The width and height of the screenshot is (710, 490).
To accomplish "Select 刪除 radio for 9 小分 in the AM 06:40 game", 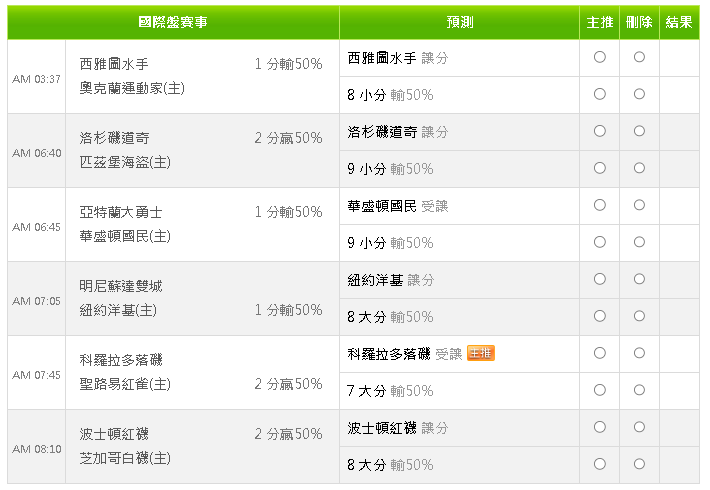I will click(x=639, y=168).
